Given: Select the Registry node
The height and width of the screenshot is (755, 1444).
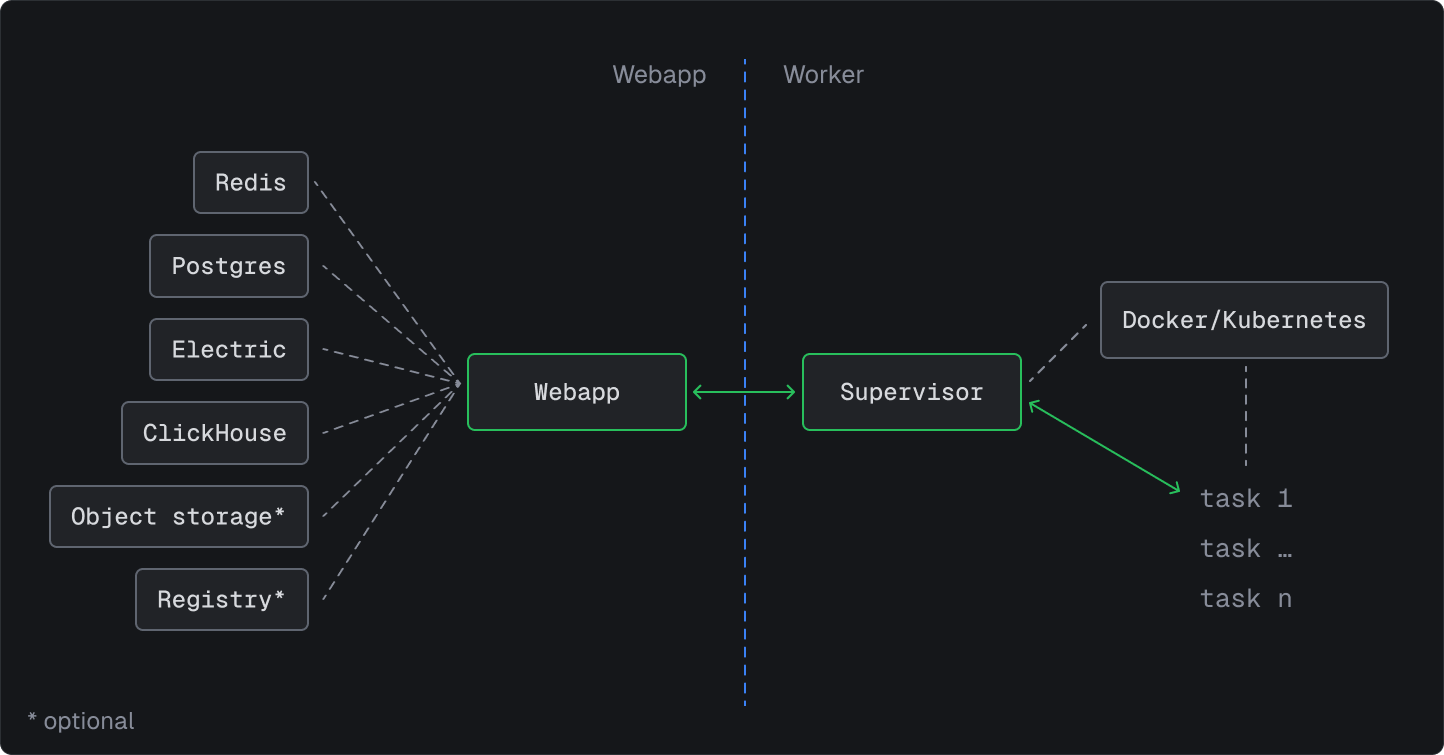Looking at the screenshot, I should point(221,599).
